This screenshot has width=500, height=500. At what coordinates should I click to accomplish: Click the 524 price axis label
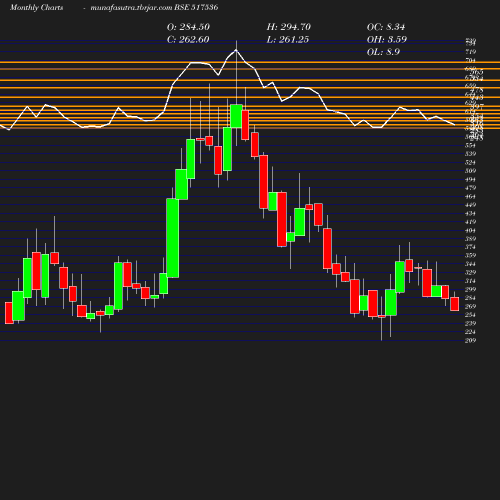click(x=470, y=162)
